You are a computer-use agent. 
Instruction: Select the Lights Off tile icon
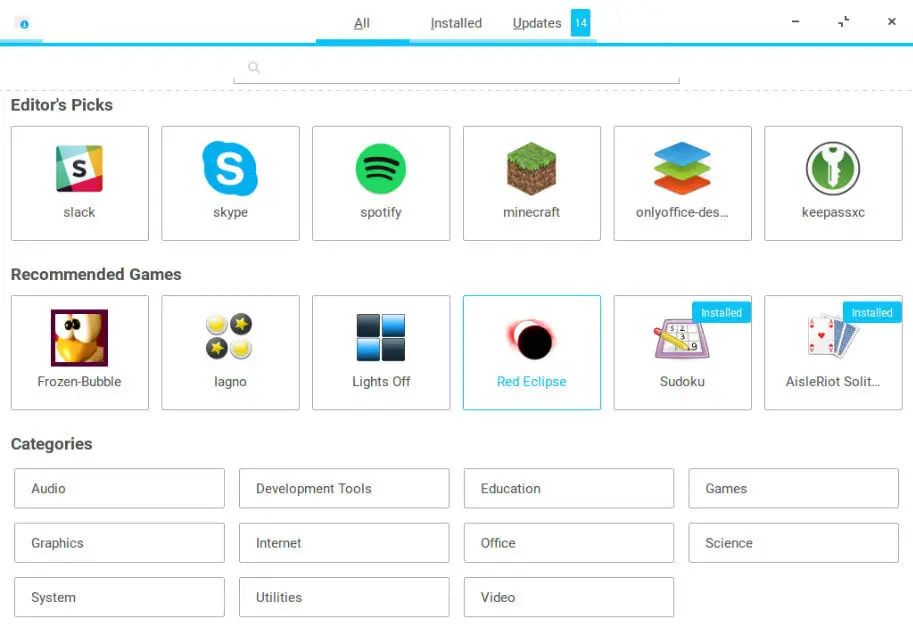click(381, 338)
